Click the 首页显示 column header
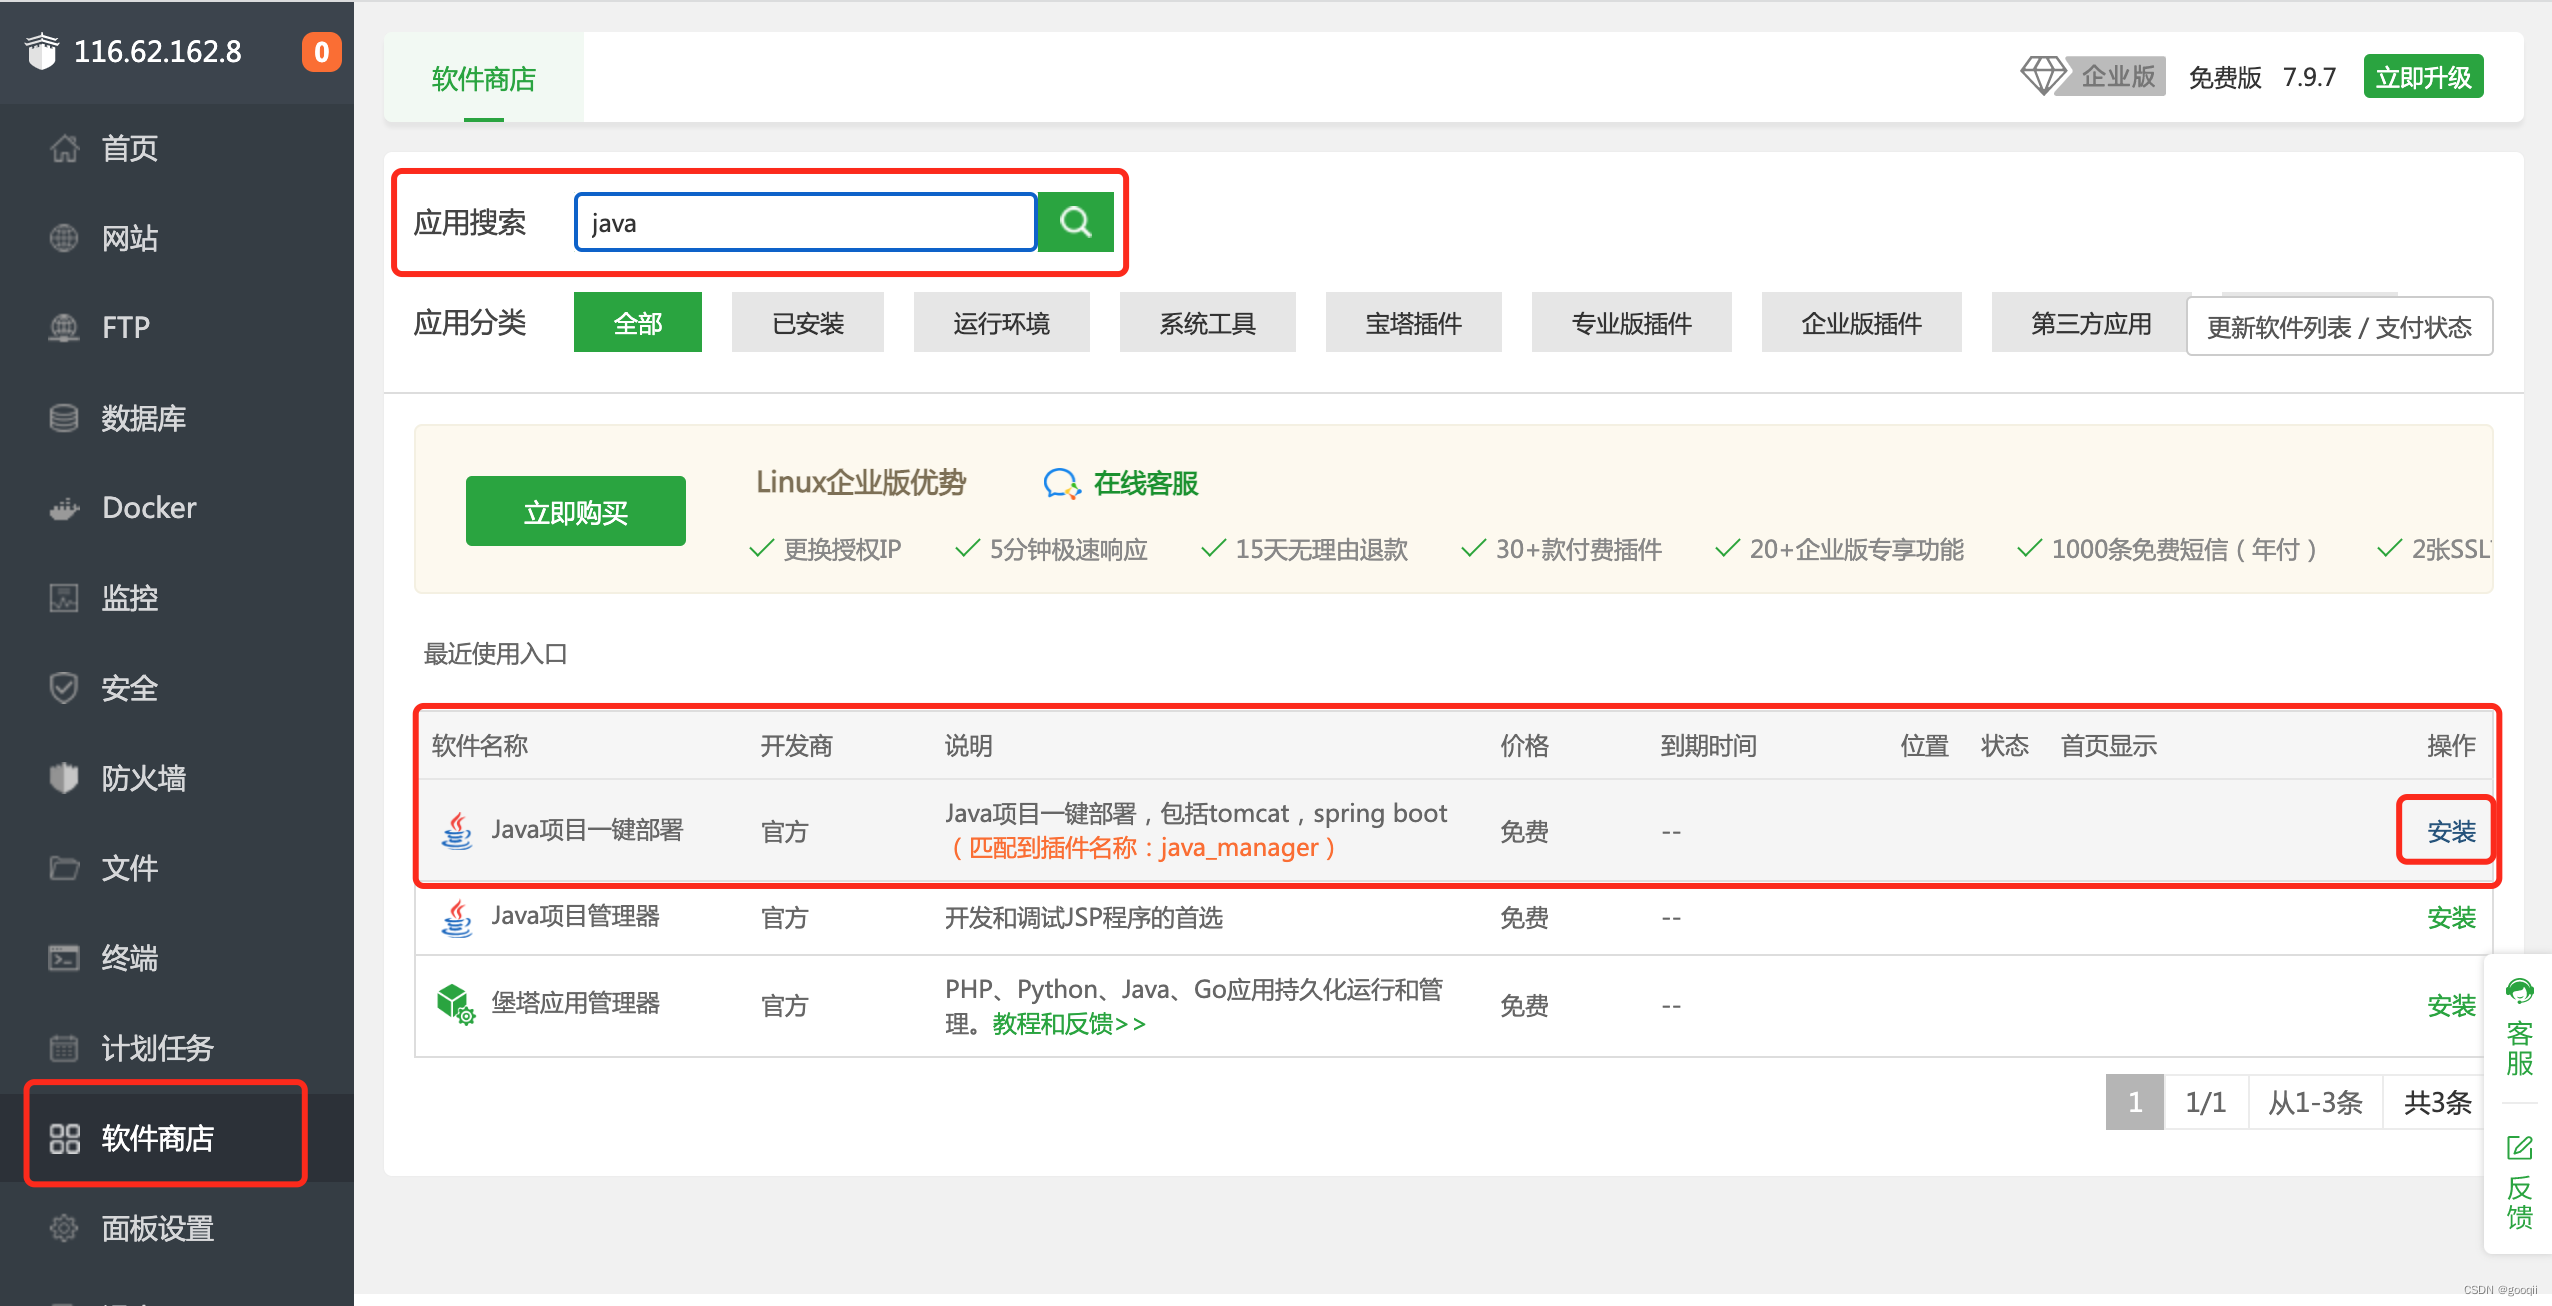2552x1306 pixels. click(x=2108, y=745)
